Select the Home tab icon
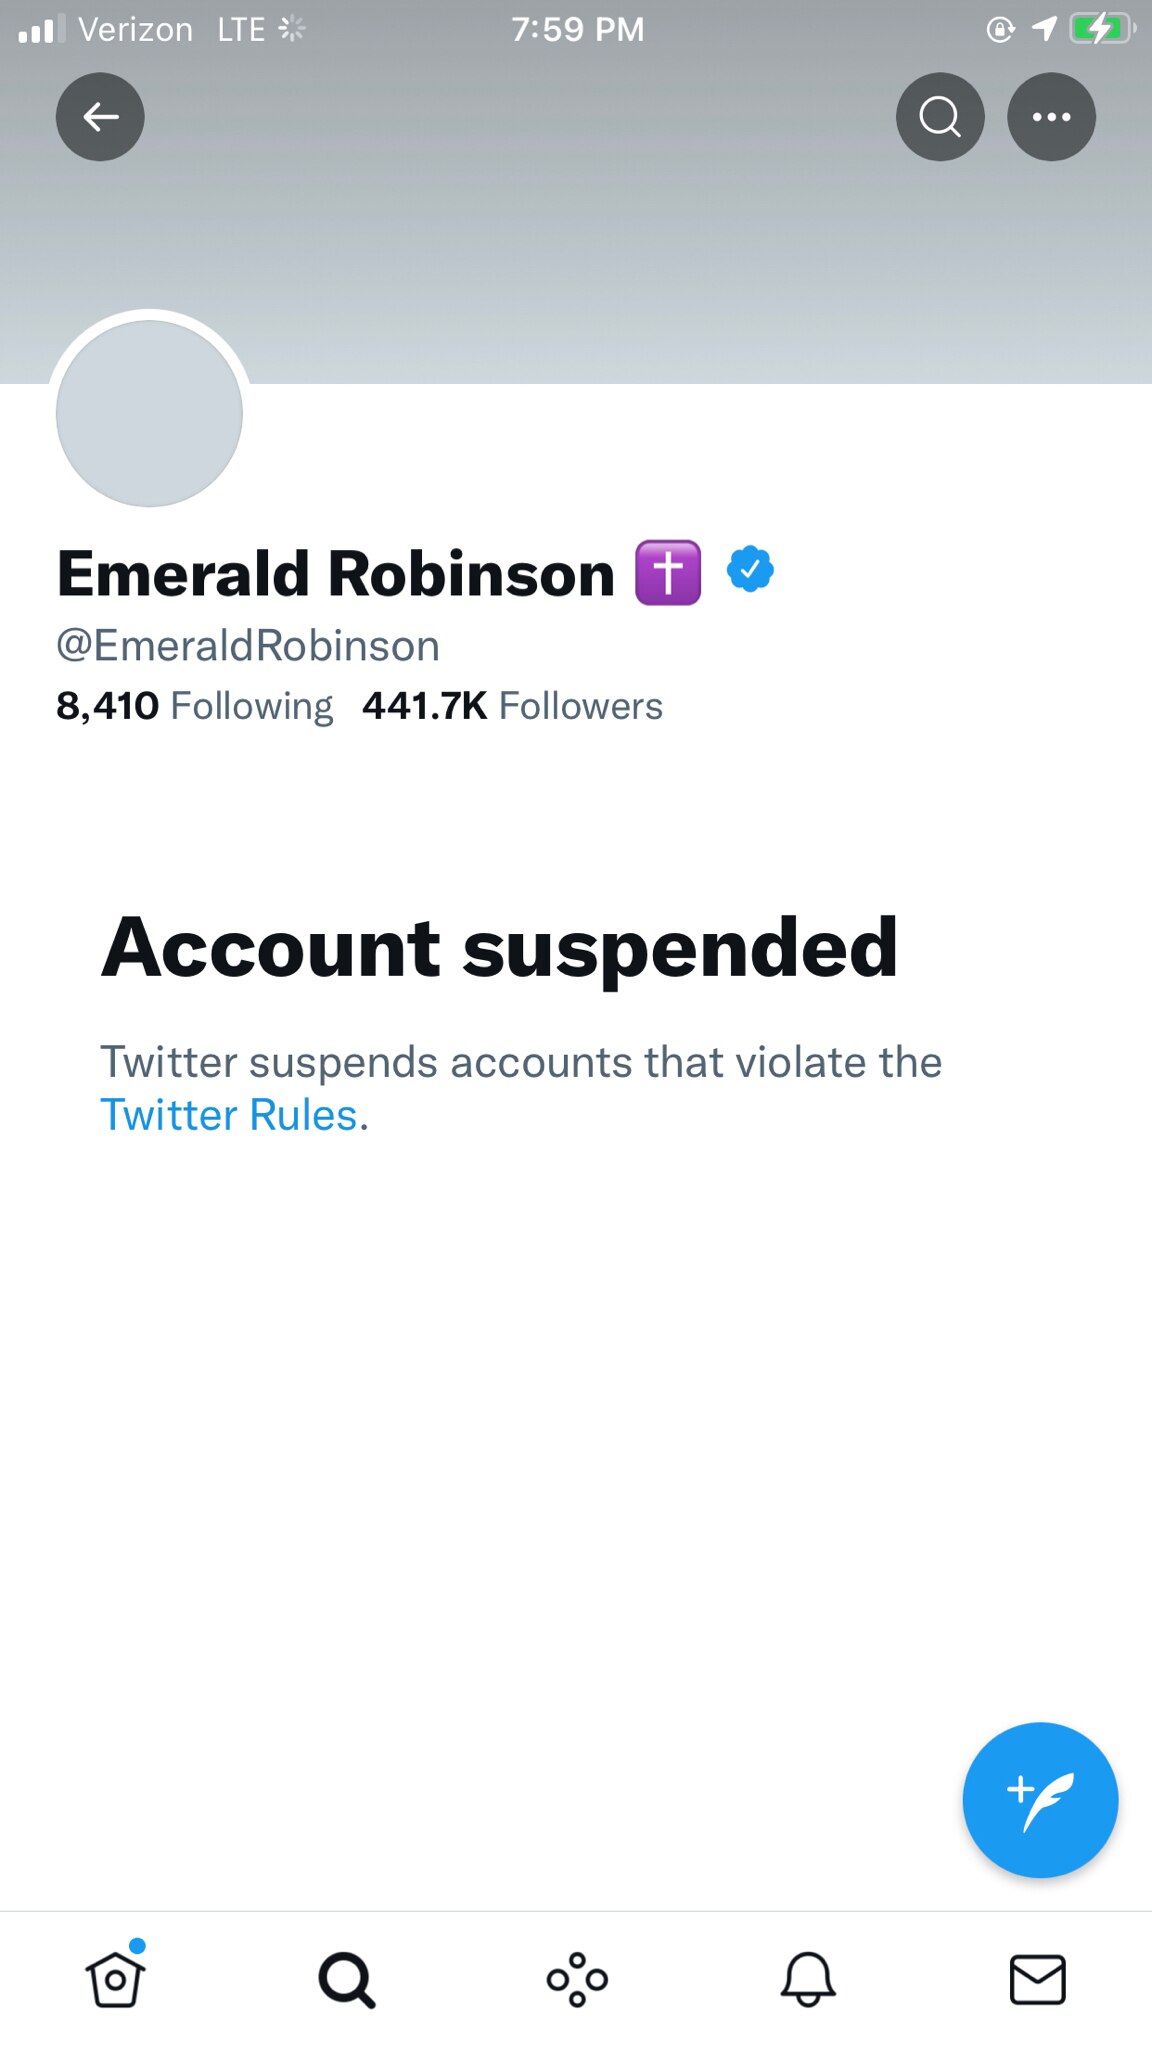 115,1980
